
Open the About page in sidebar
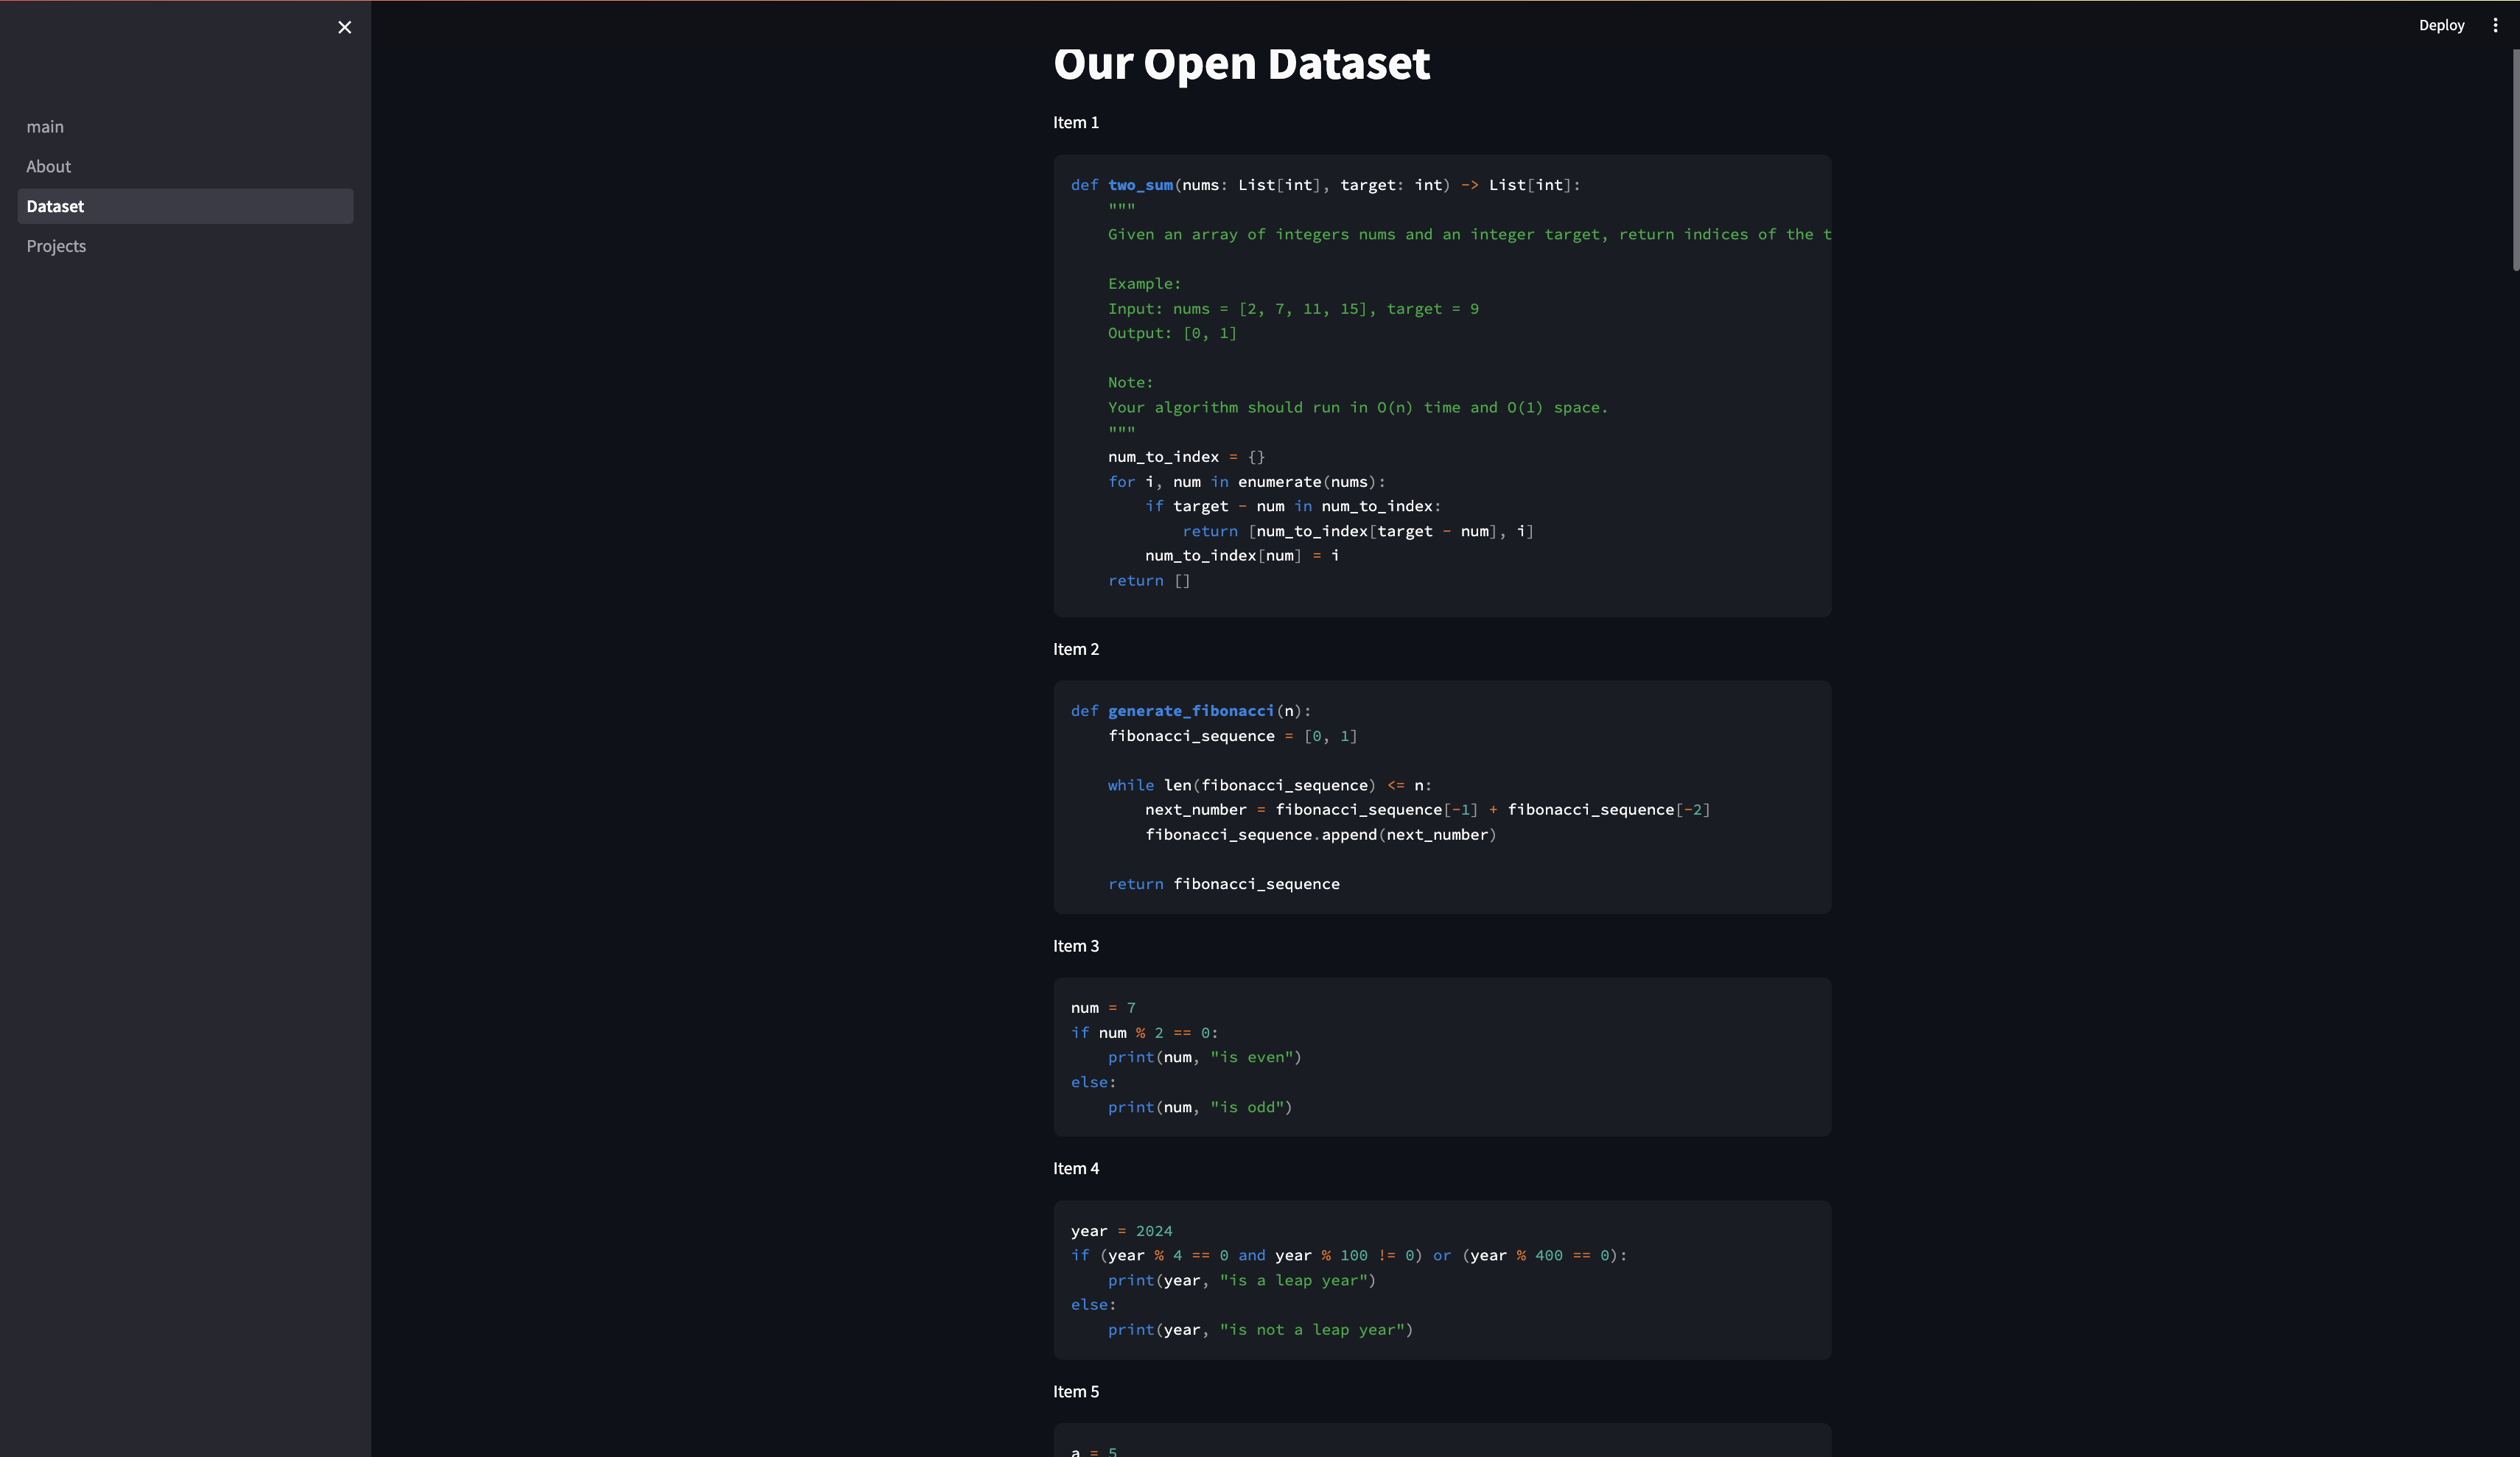48,166
